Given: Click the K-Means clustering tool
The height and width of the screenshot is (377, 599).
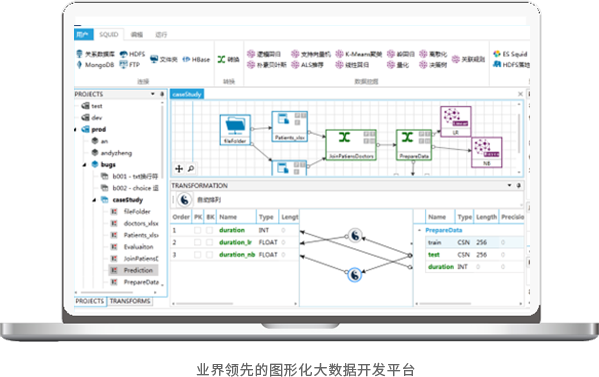Looking at the screenshot, I should pos(359,54).
